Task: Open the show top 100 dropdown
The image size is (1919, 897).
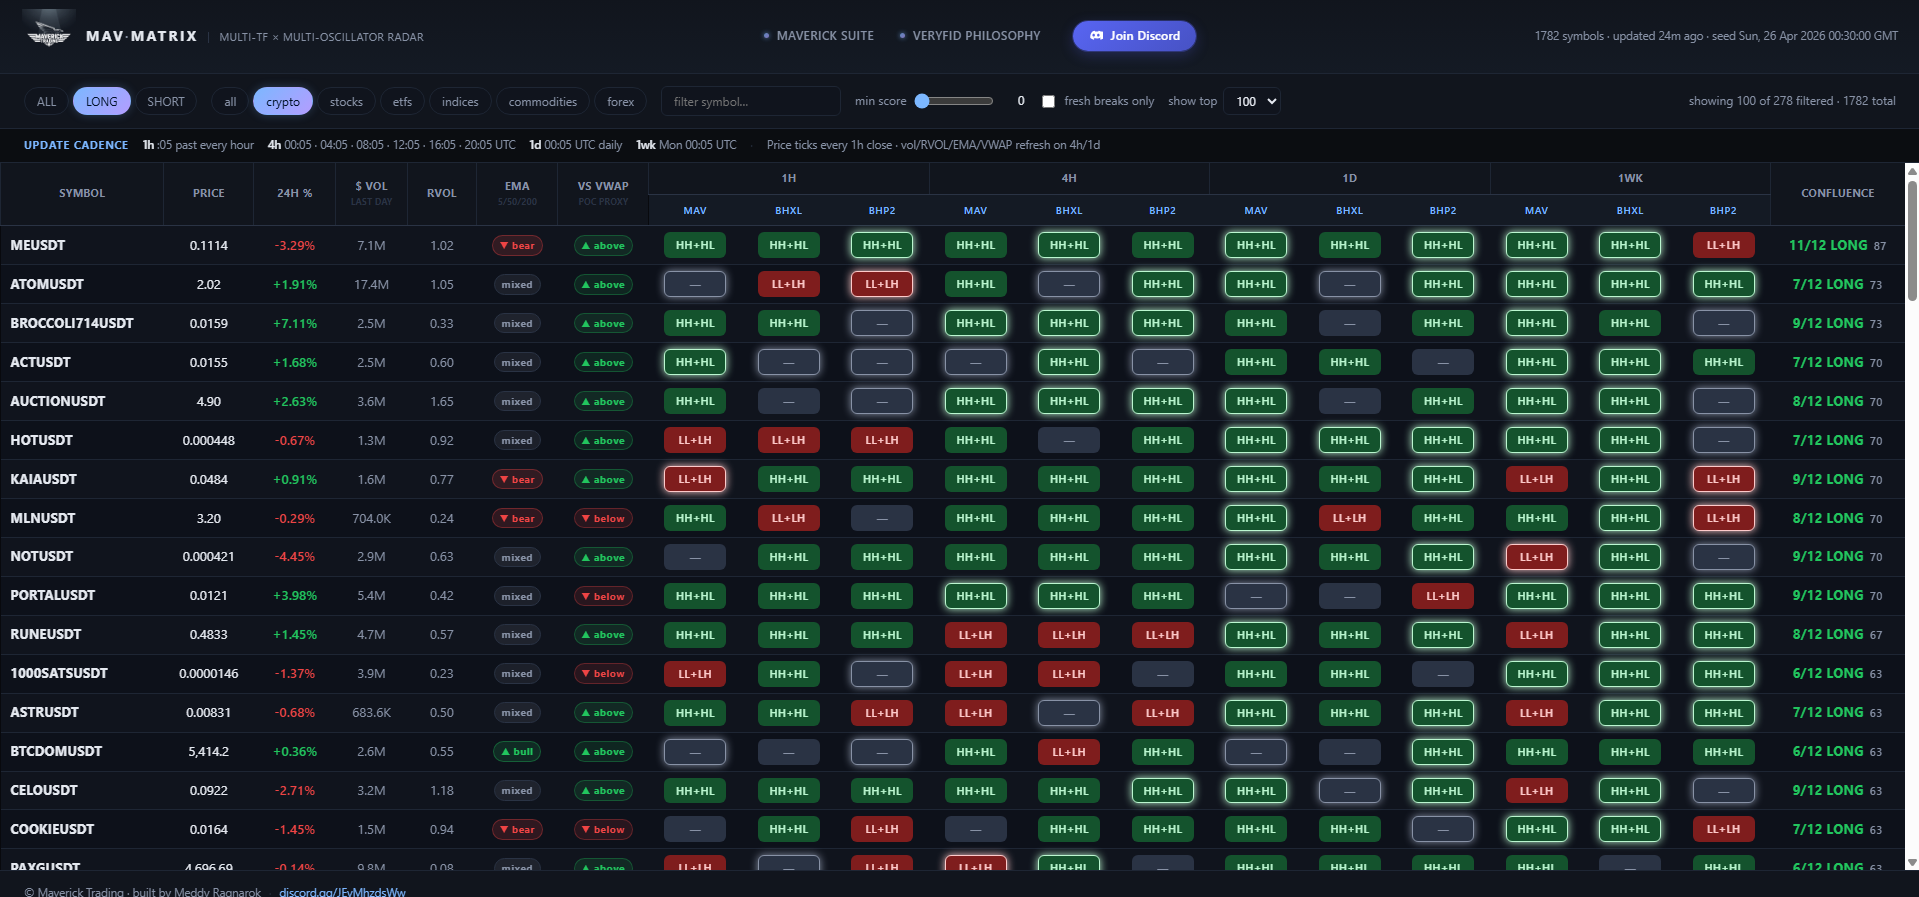Action: point(1251,101)
